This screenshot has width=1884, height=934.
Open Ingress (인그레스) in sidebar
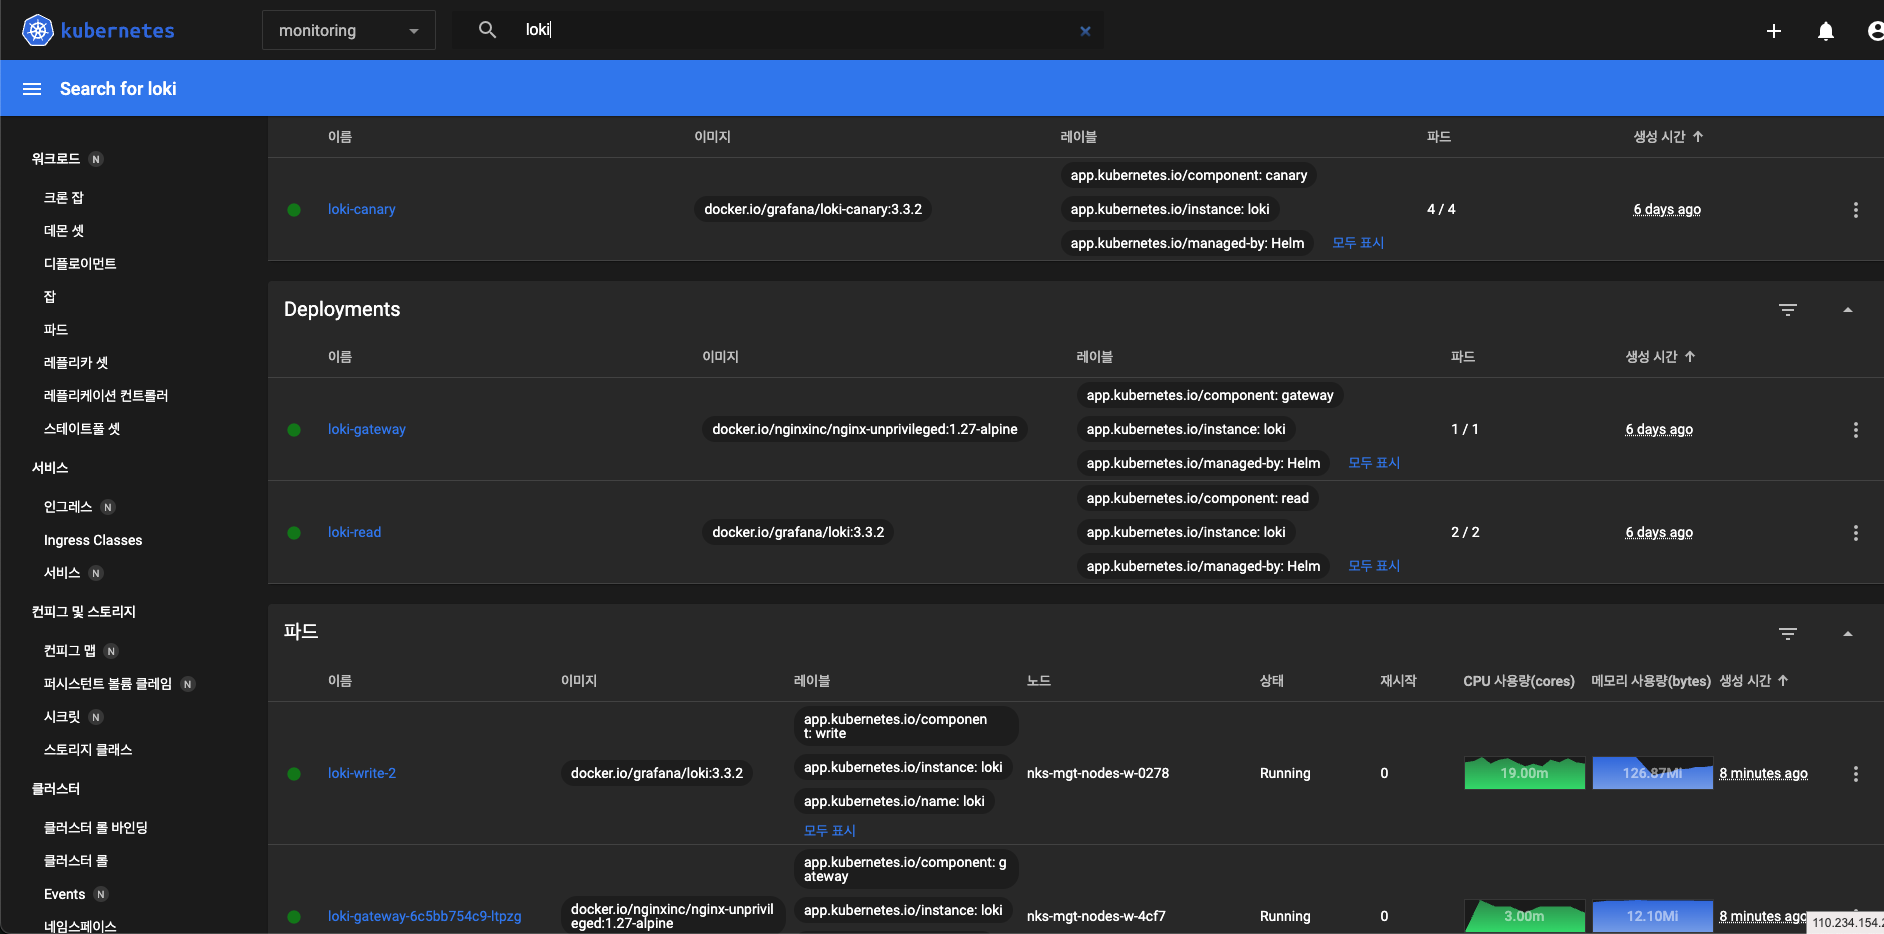pos(68,507)
